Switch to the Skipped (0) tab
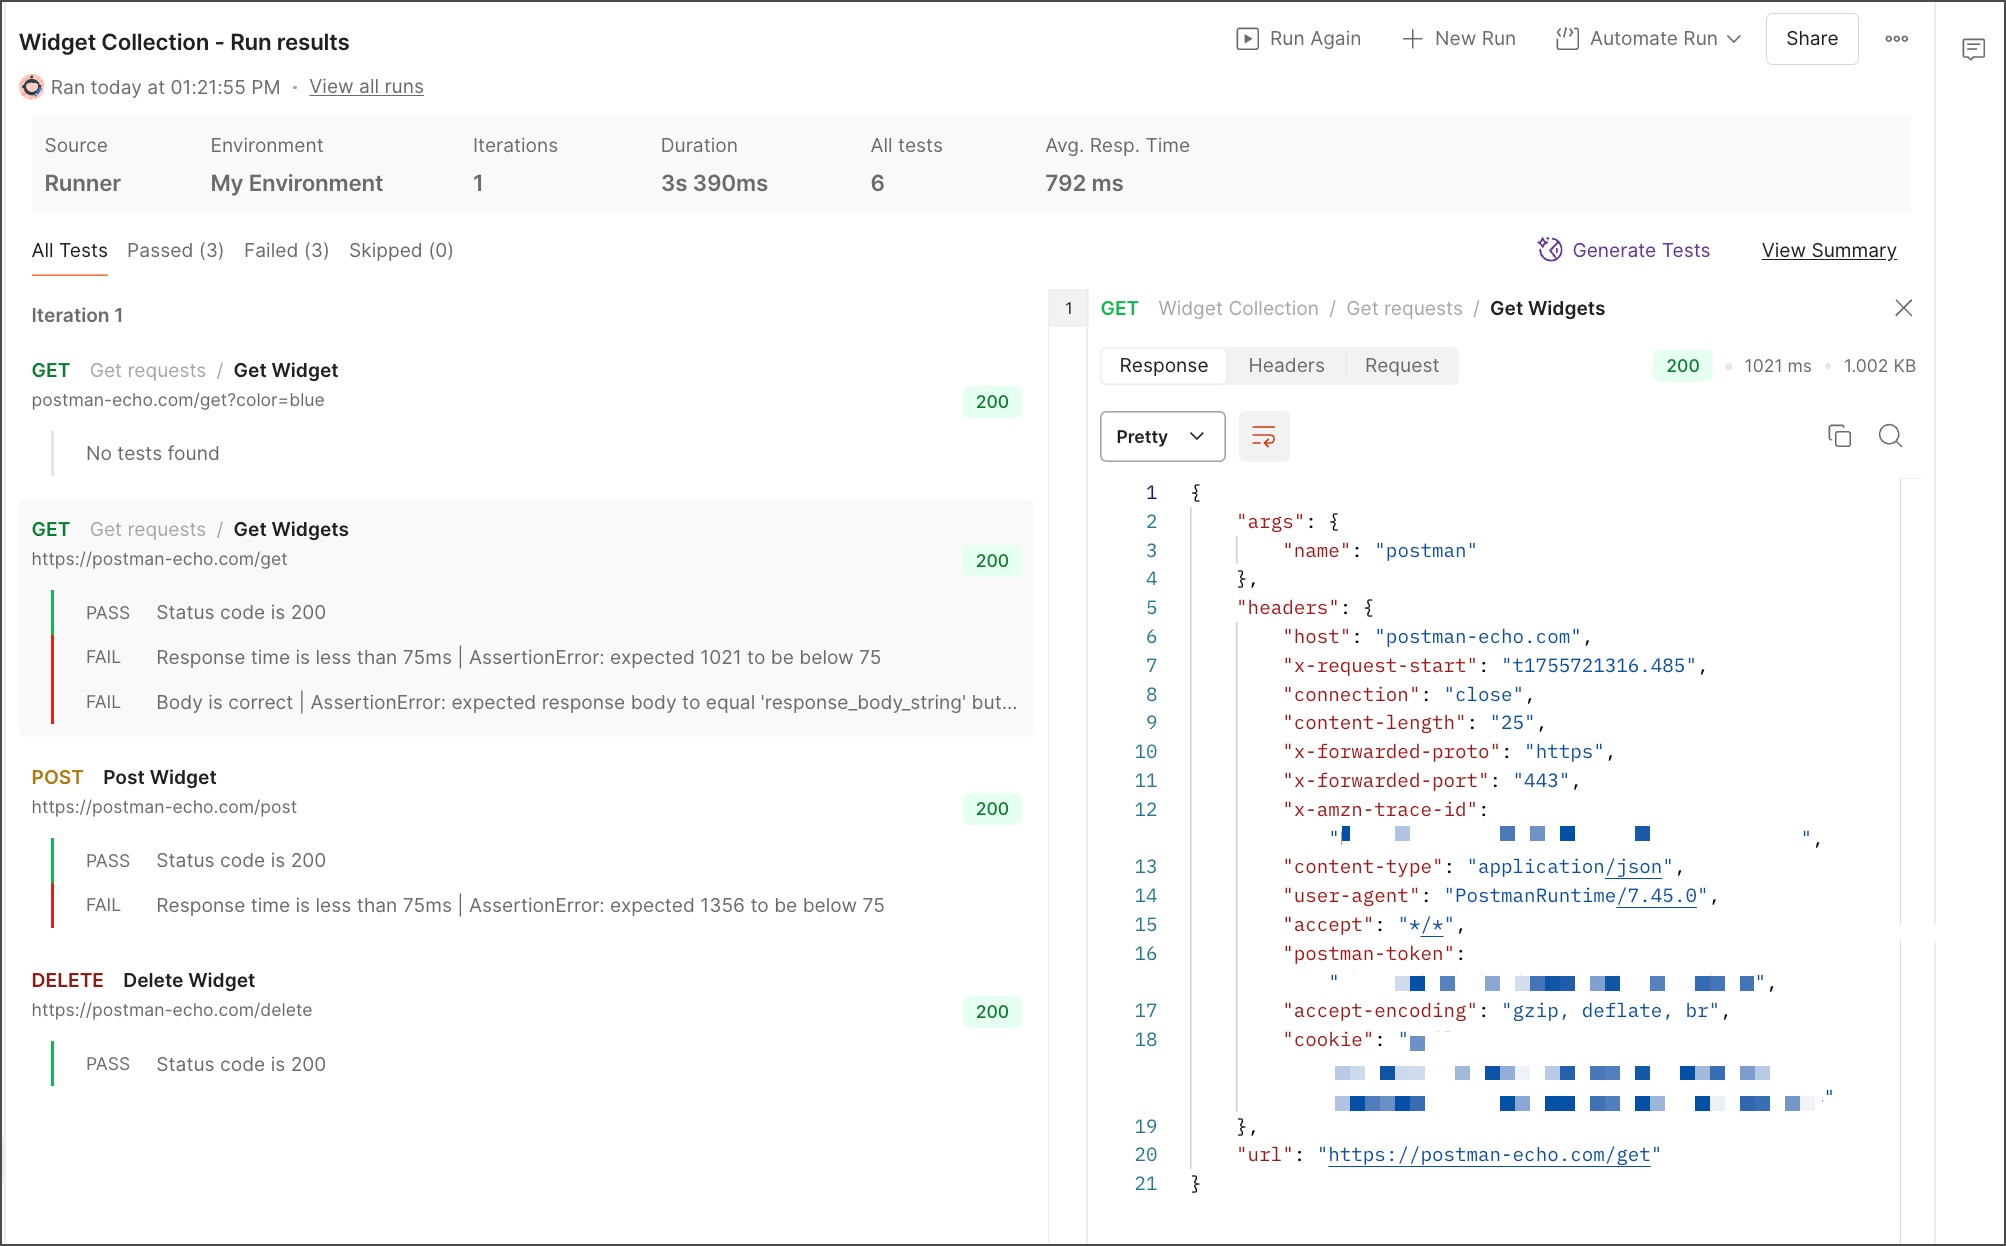2006x1246 pixels. pyautogui.click(x=401, y=251)
